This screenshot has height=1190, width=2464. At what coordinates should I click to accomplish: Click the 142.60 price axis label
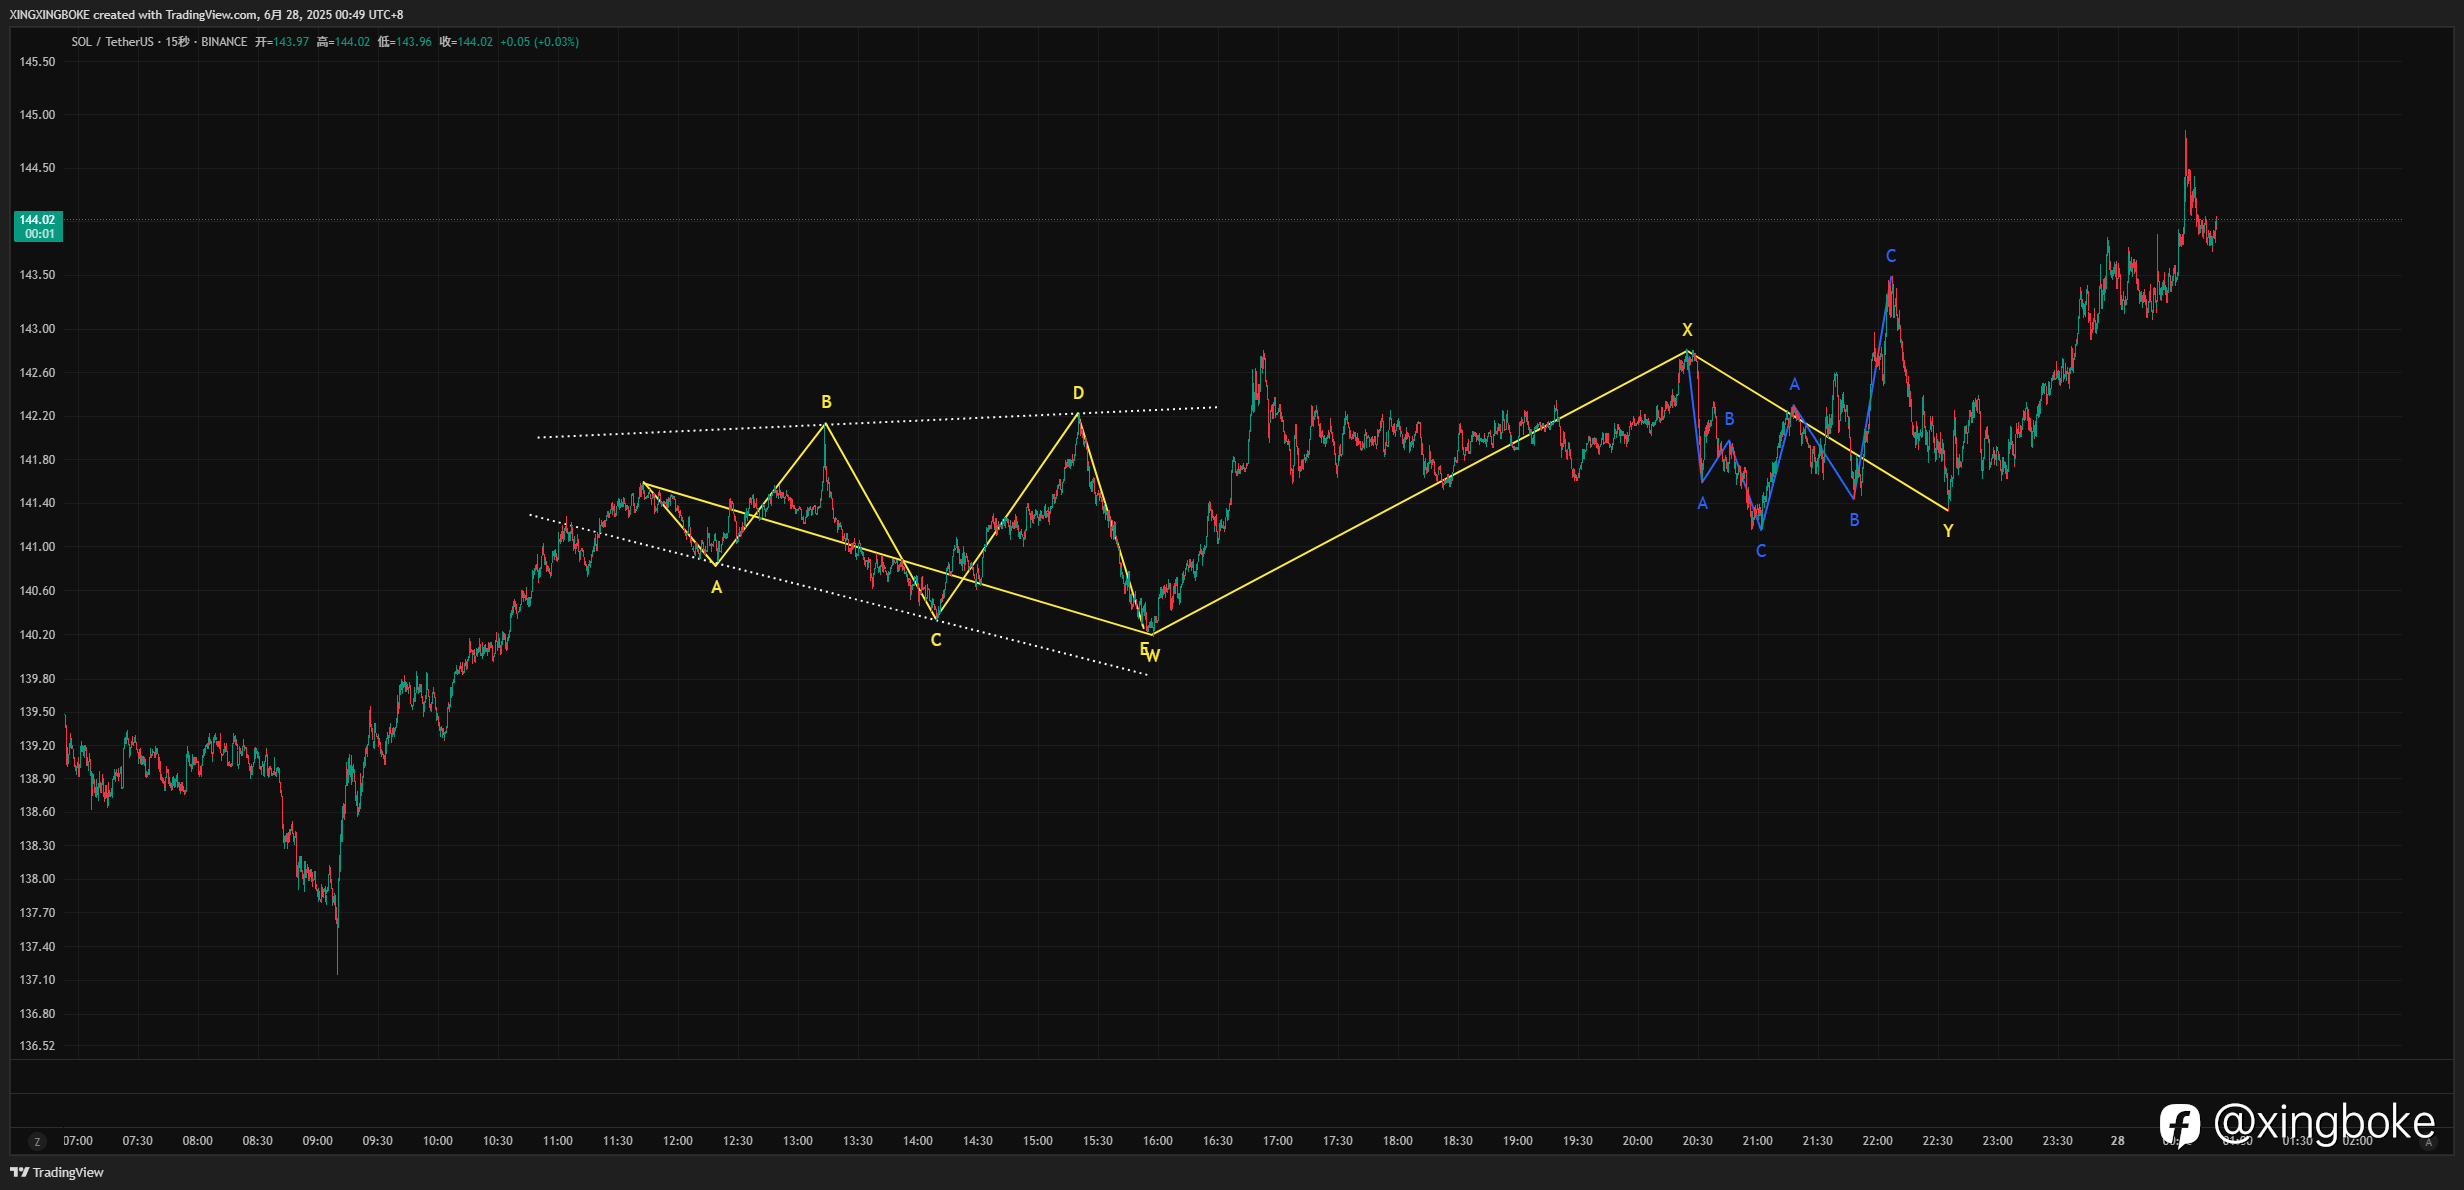pyautogui.click(x=38, y=373)
